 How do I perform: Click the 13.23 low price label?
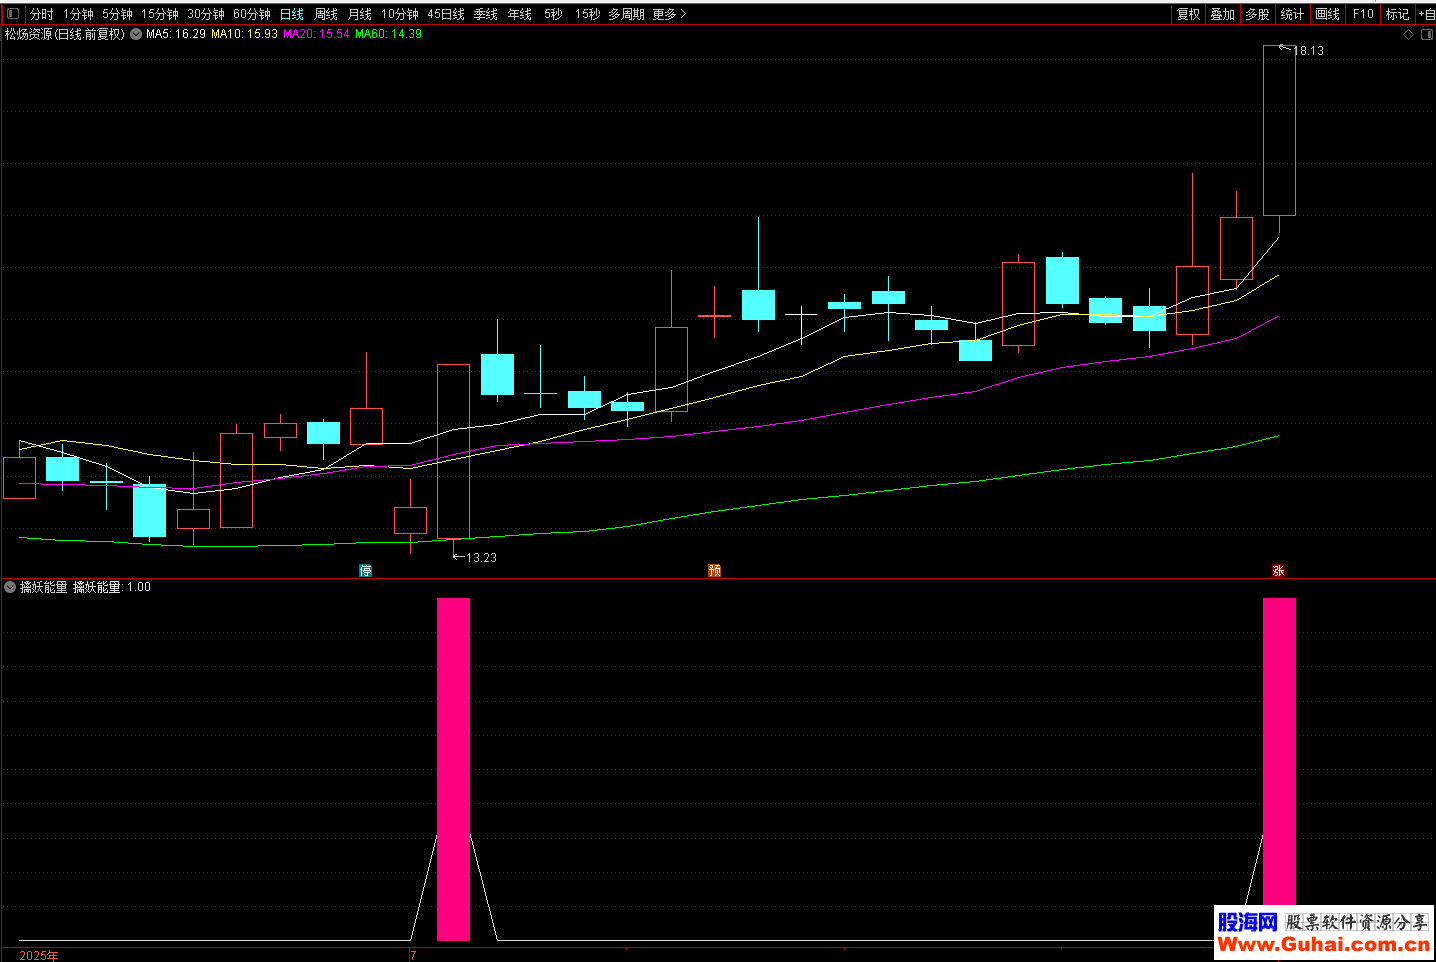click(x=481, y=558)
